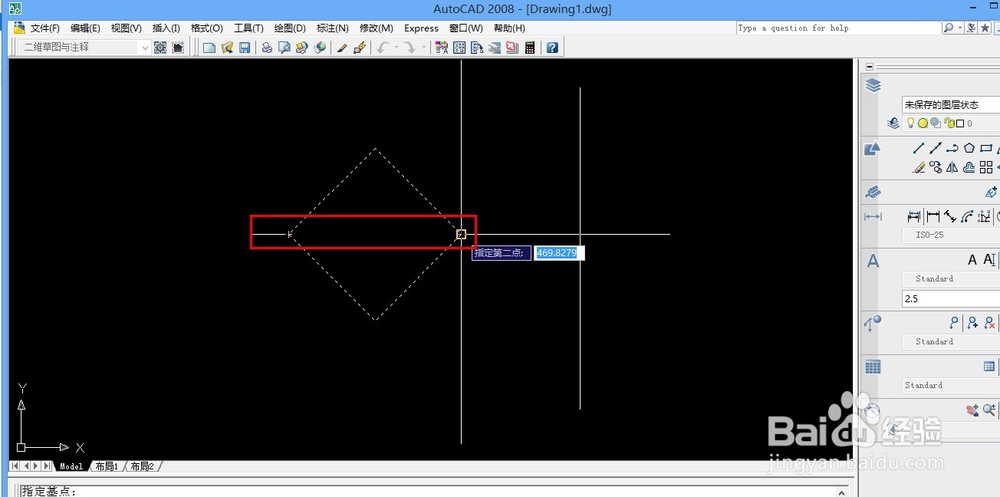Save the drawing with the floppy icon
The height and width of the screenshot is (497, 1000).
(244, 47)
